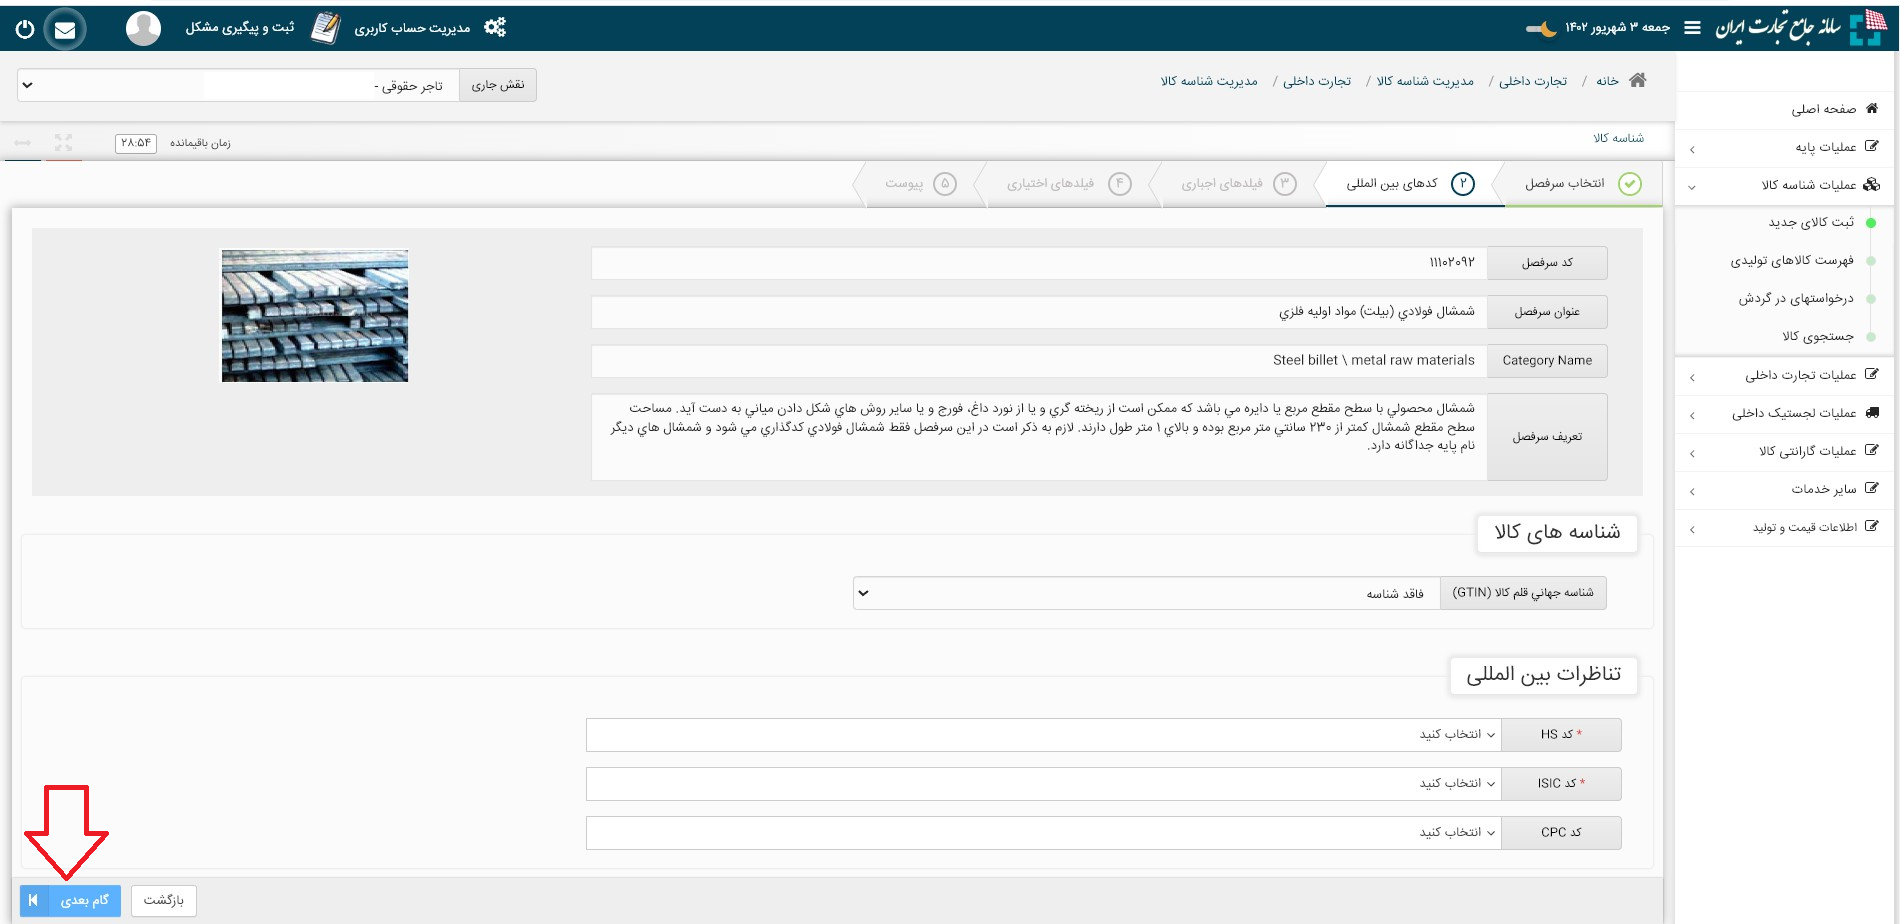Click the home icon in breadcrumb

[x=1637, y=80]
